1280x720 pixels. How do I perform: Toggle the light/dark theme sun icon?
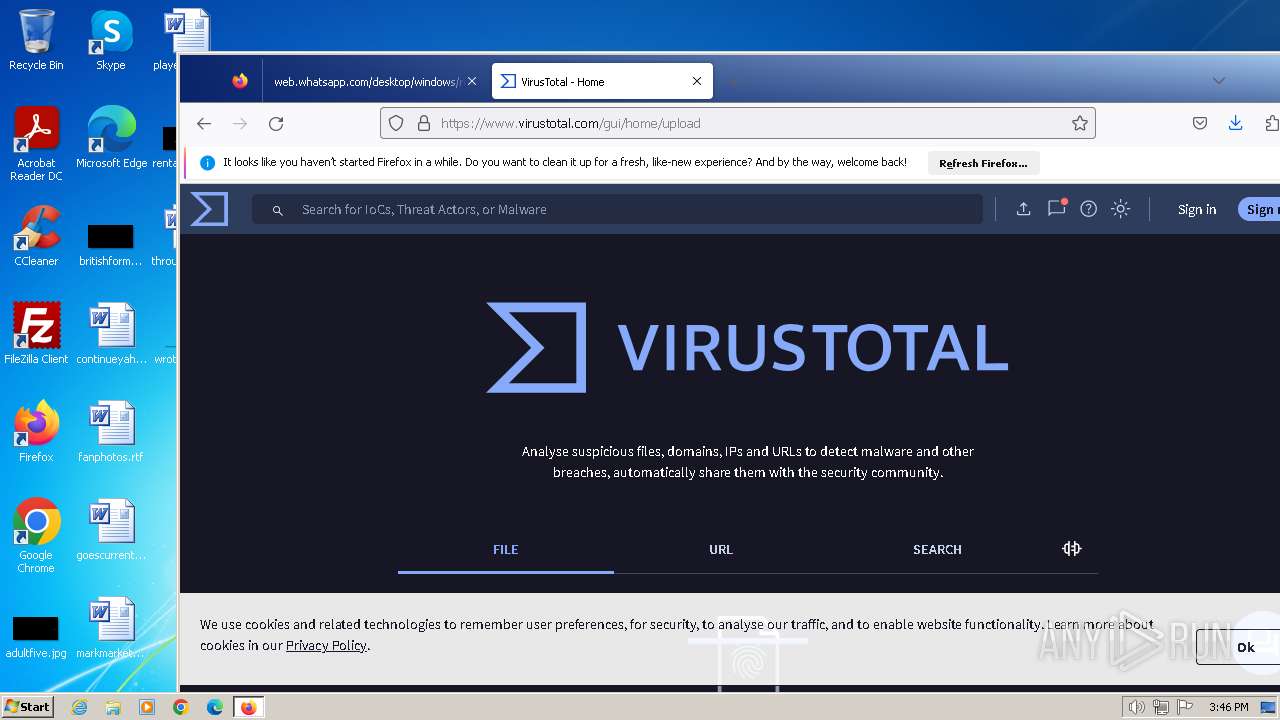pos(1121,209)
